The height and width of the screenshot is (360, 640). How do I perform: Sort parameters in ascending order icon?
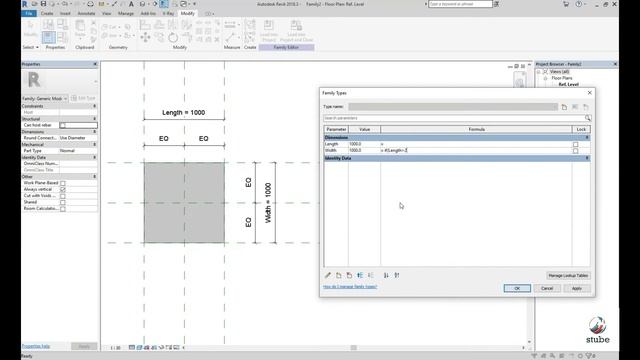coord(386,276)
